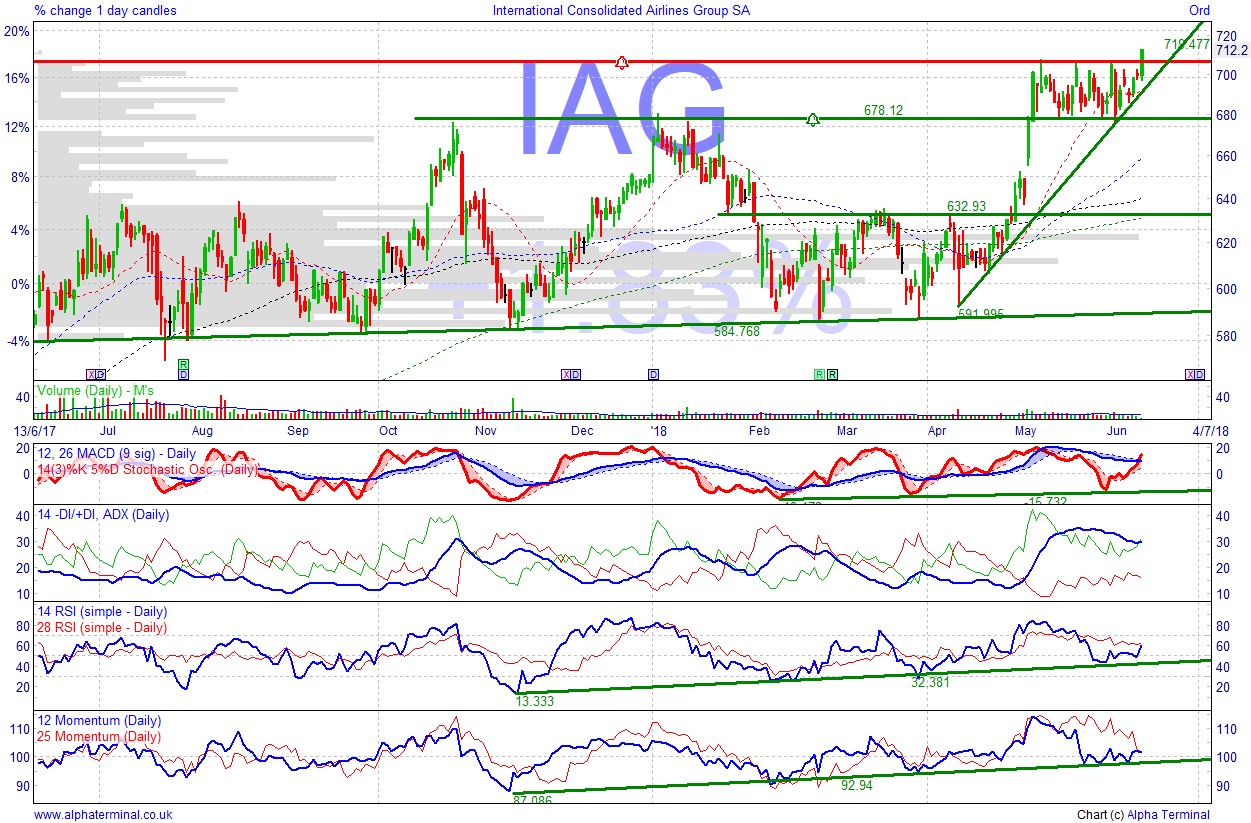Click the International Consolidated Airlines Group SA title

pyautogui.click(x=621, y=10)
